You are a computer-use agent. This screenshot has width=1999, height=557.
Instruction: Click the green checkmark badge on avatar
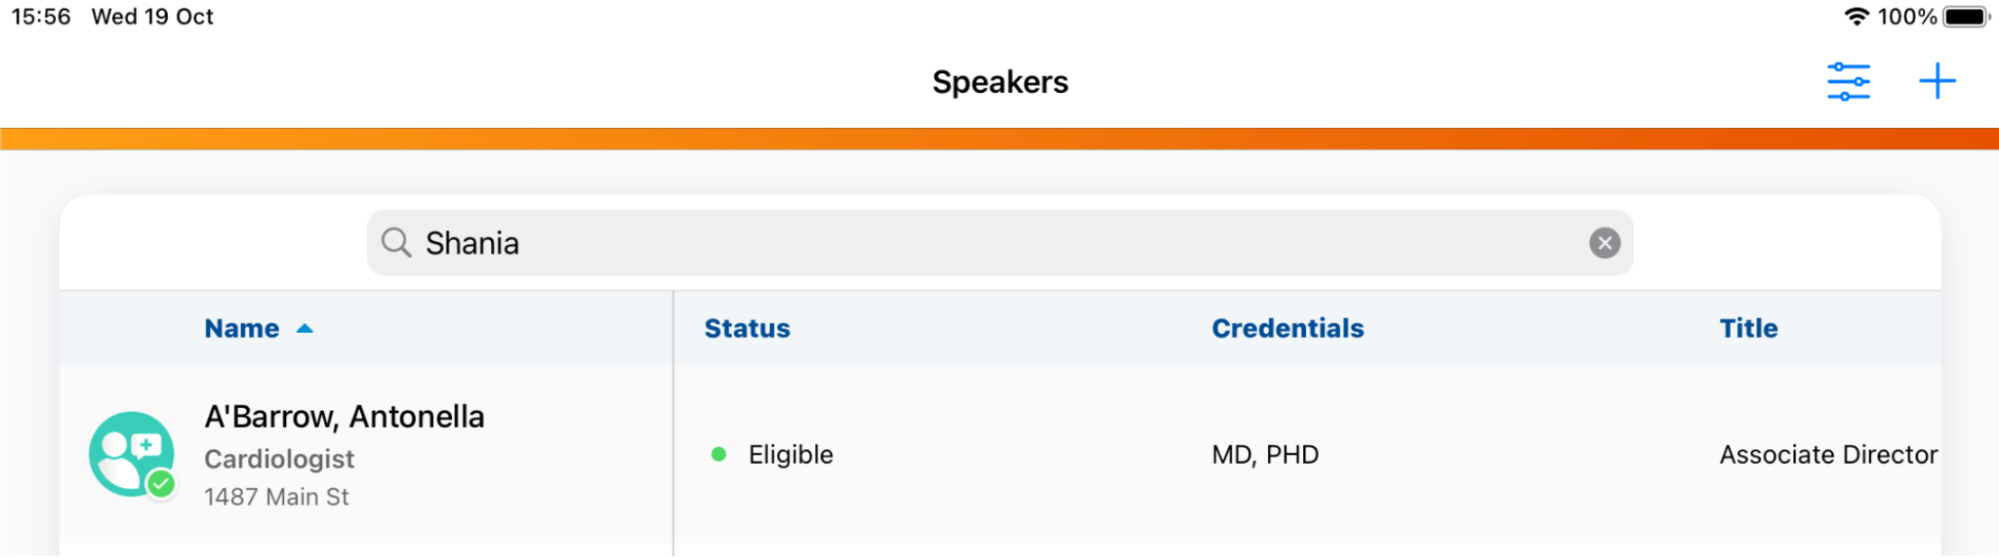coord(161,485)
